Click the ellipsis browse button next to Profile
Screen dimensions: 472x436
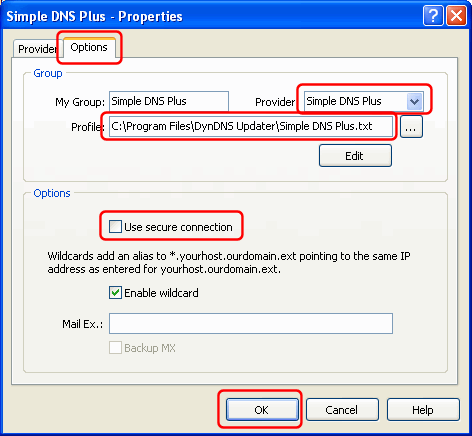click(411, 126)
